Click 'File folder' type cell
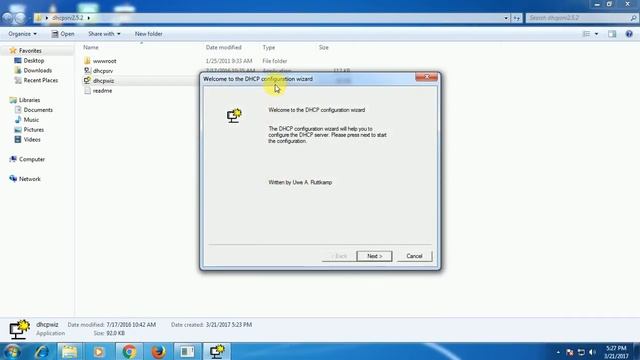Viewport: 640px width, 360px height. click(275, 61)
